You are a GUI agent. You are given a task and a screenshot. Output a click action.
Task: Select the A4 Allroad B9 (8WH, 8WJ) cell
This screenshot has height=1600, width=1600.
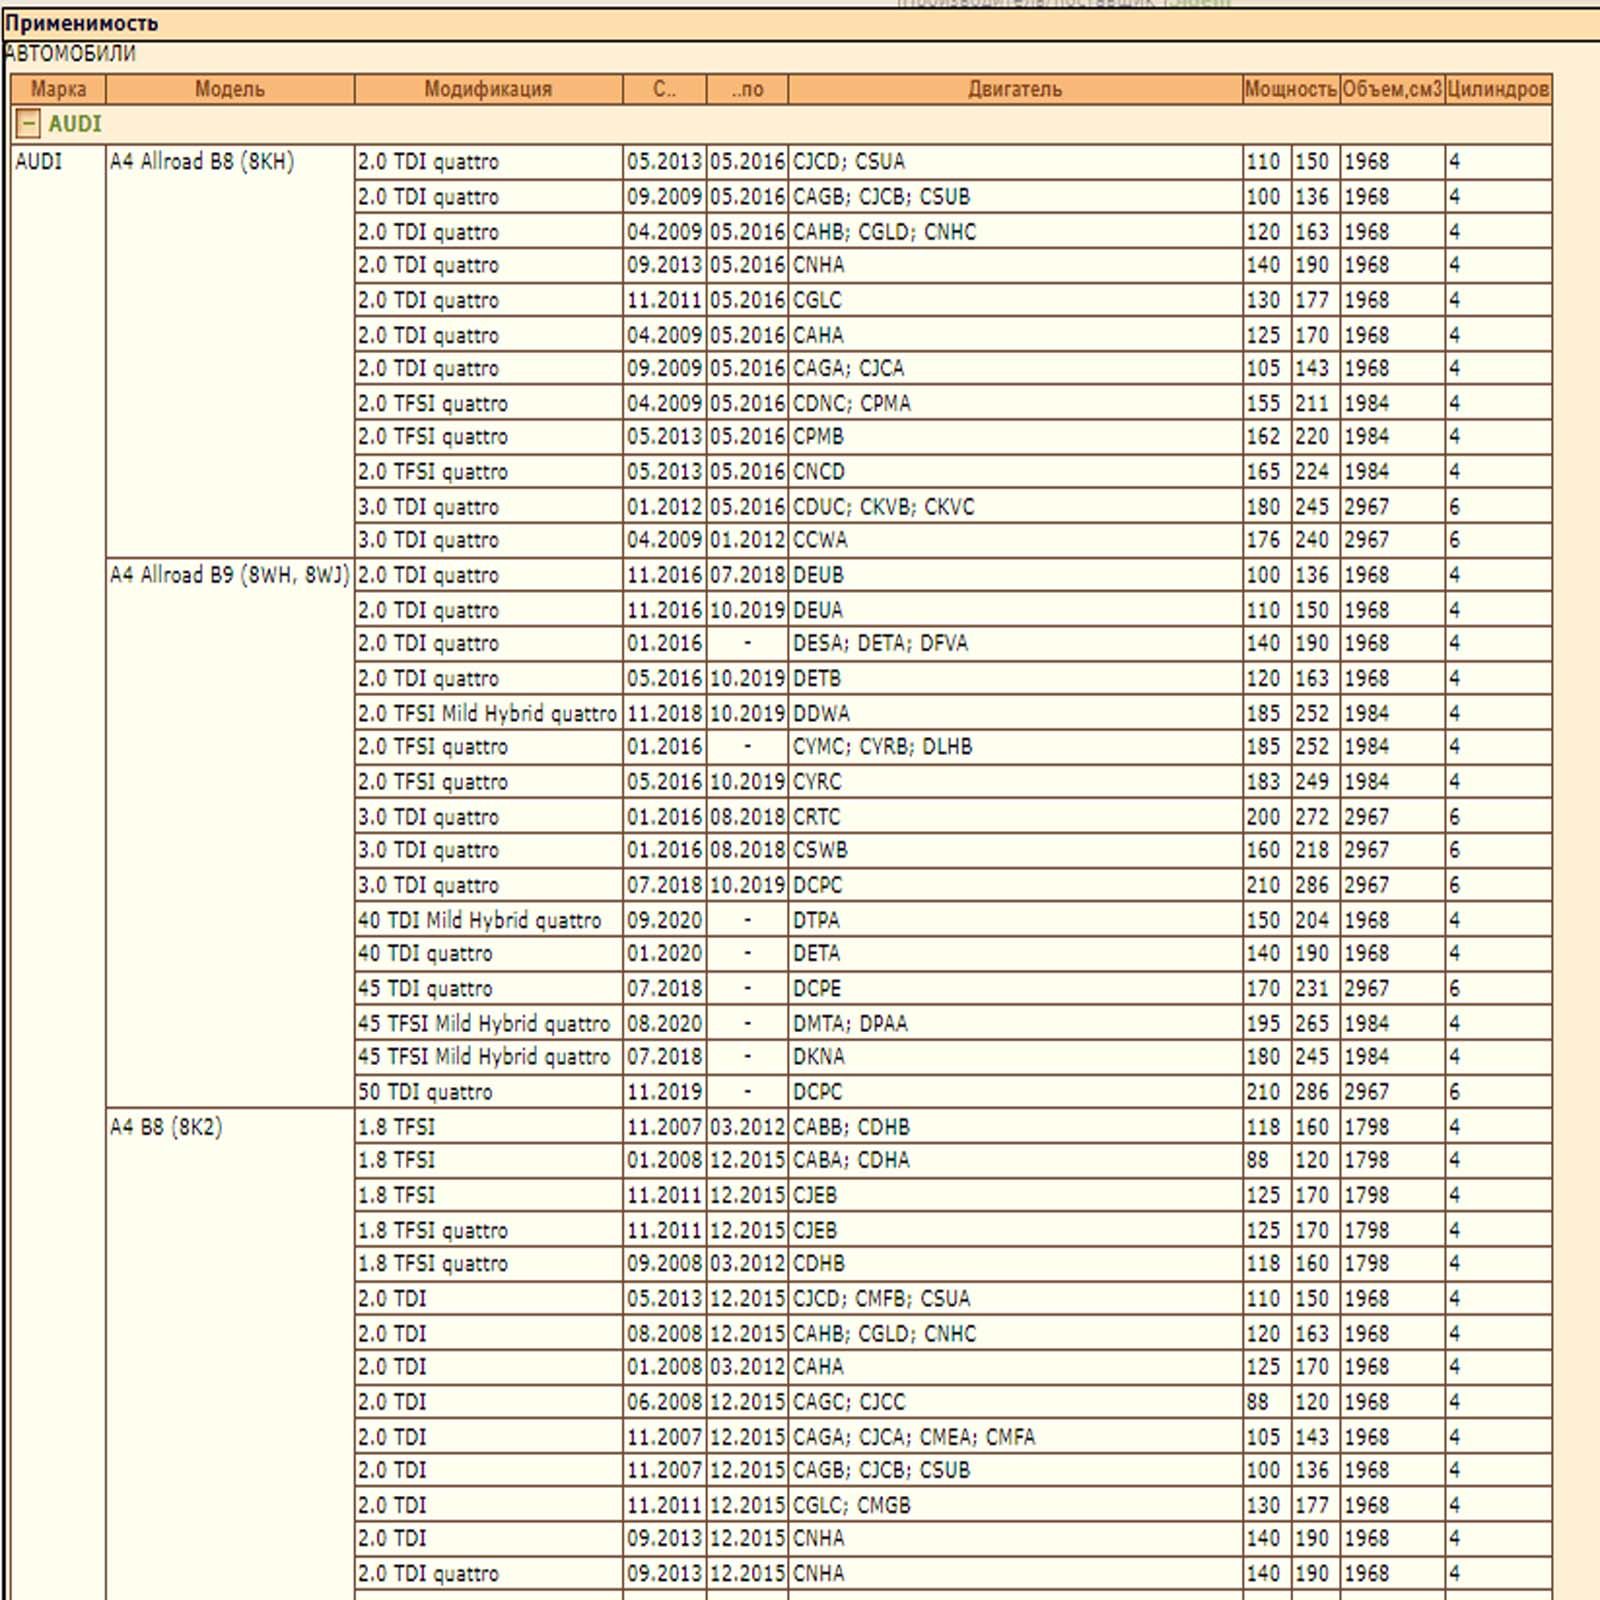click(x=229, y=575)
